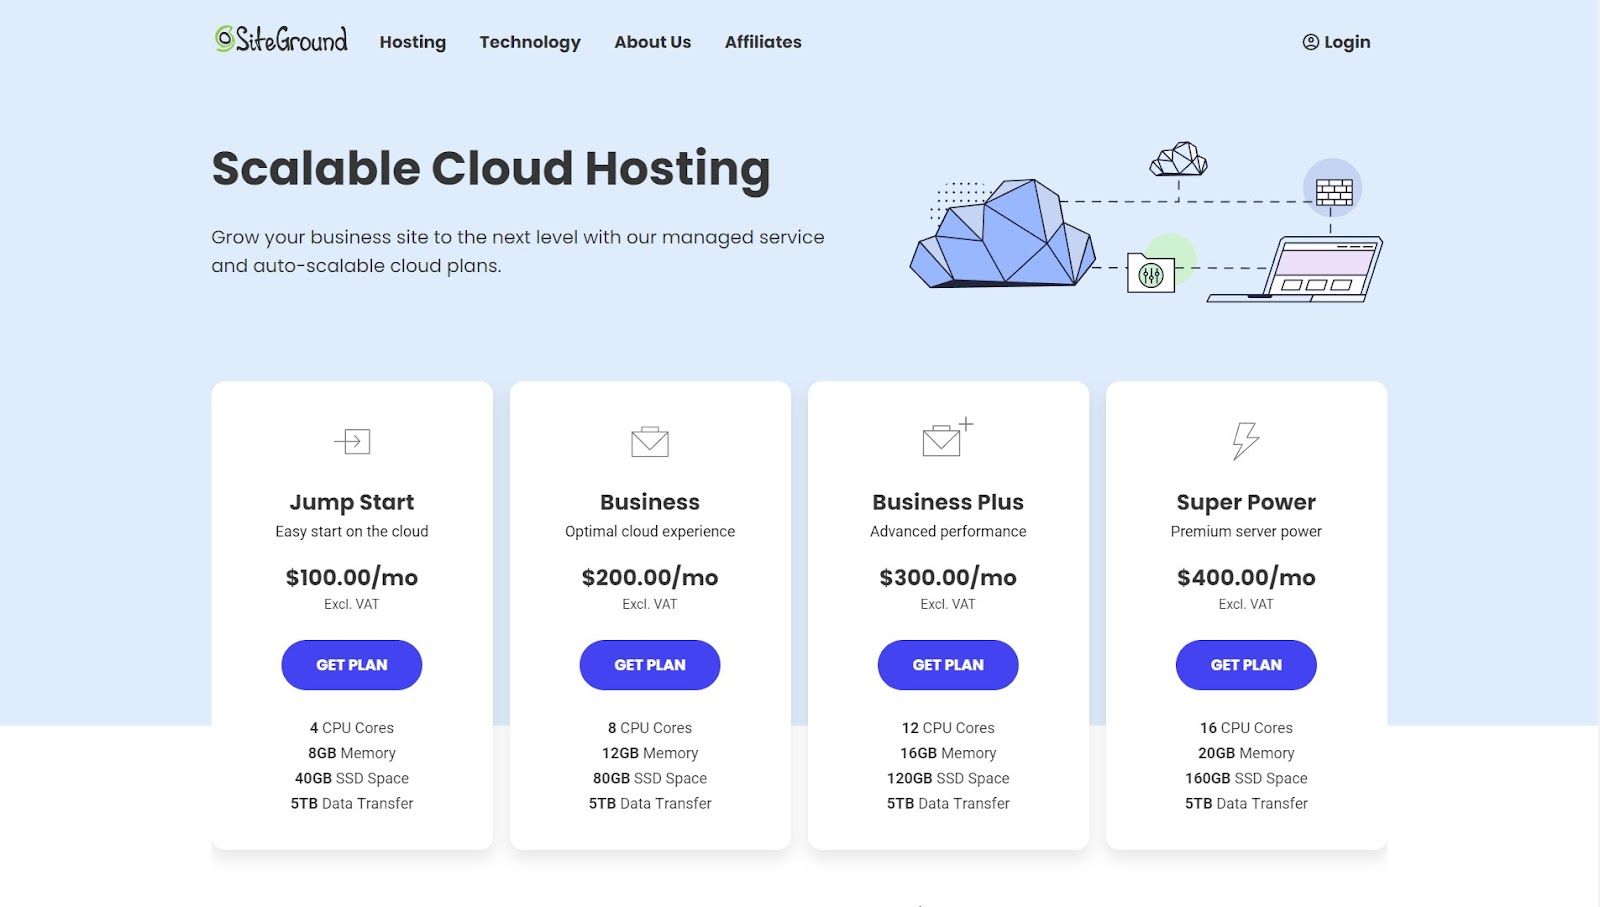1600x907 pixels.
Task: Click the 120GB SSD Space text
Action: coord(948,778)
